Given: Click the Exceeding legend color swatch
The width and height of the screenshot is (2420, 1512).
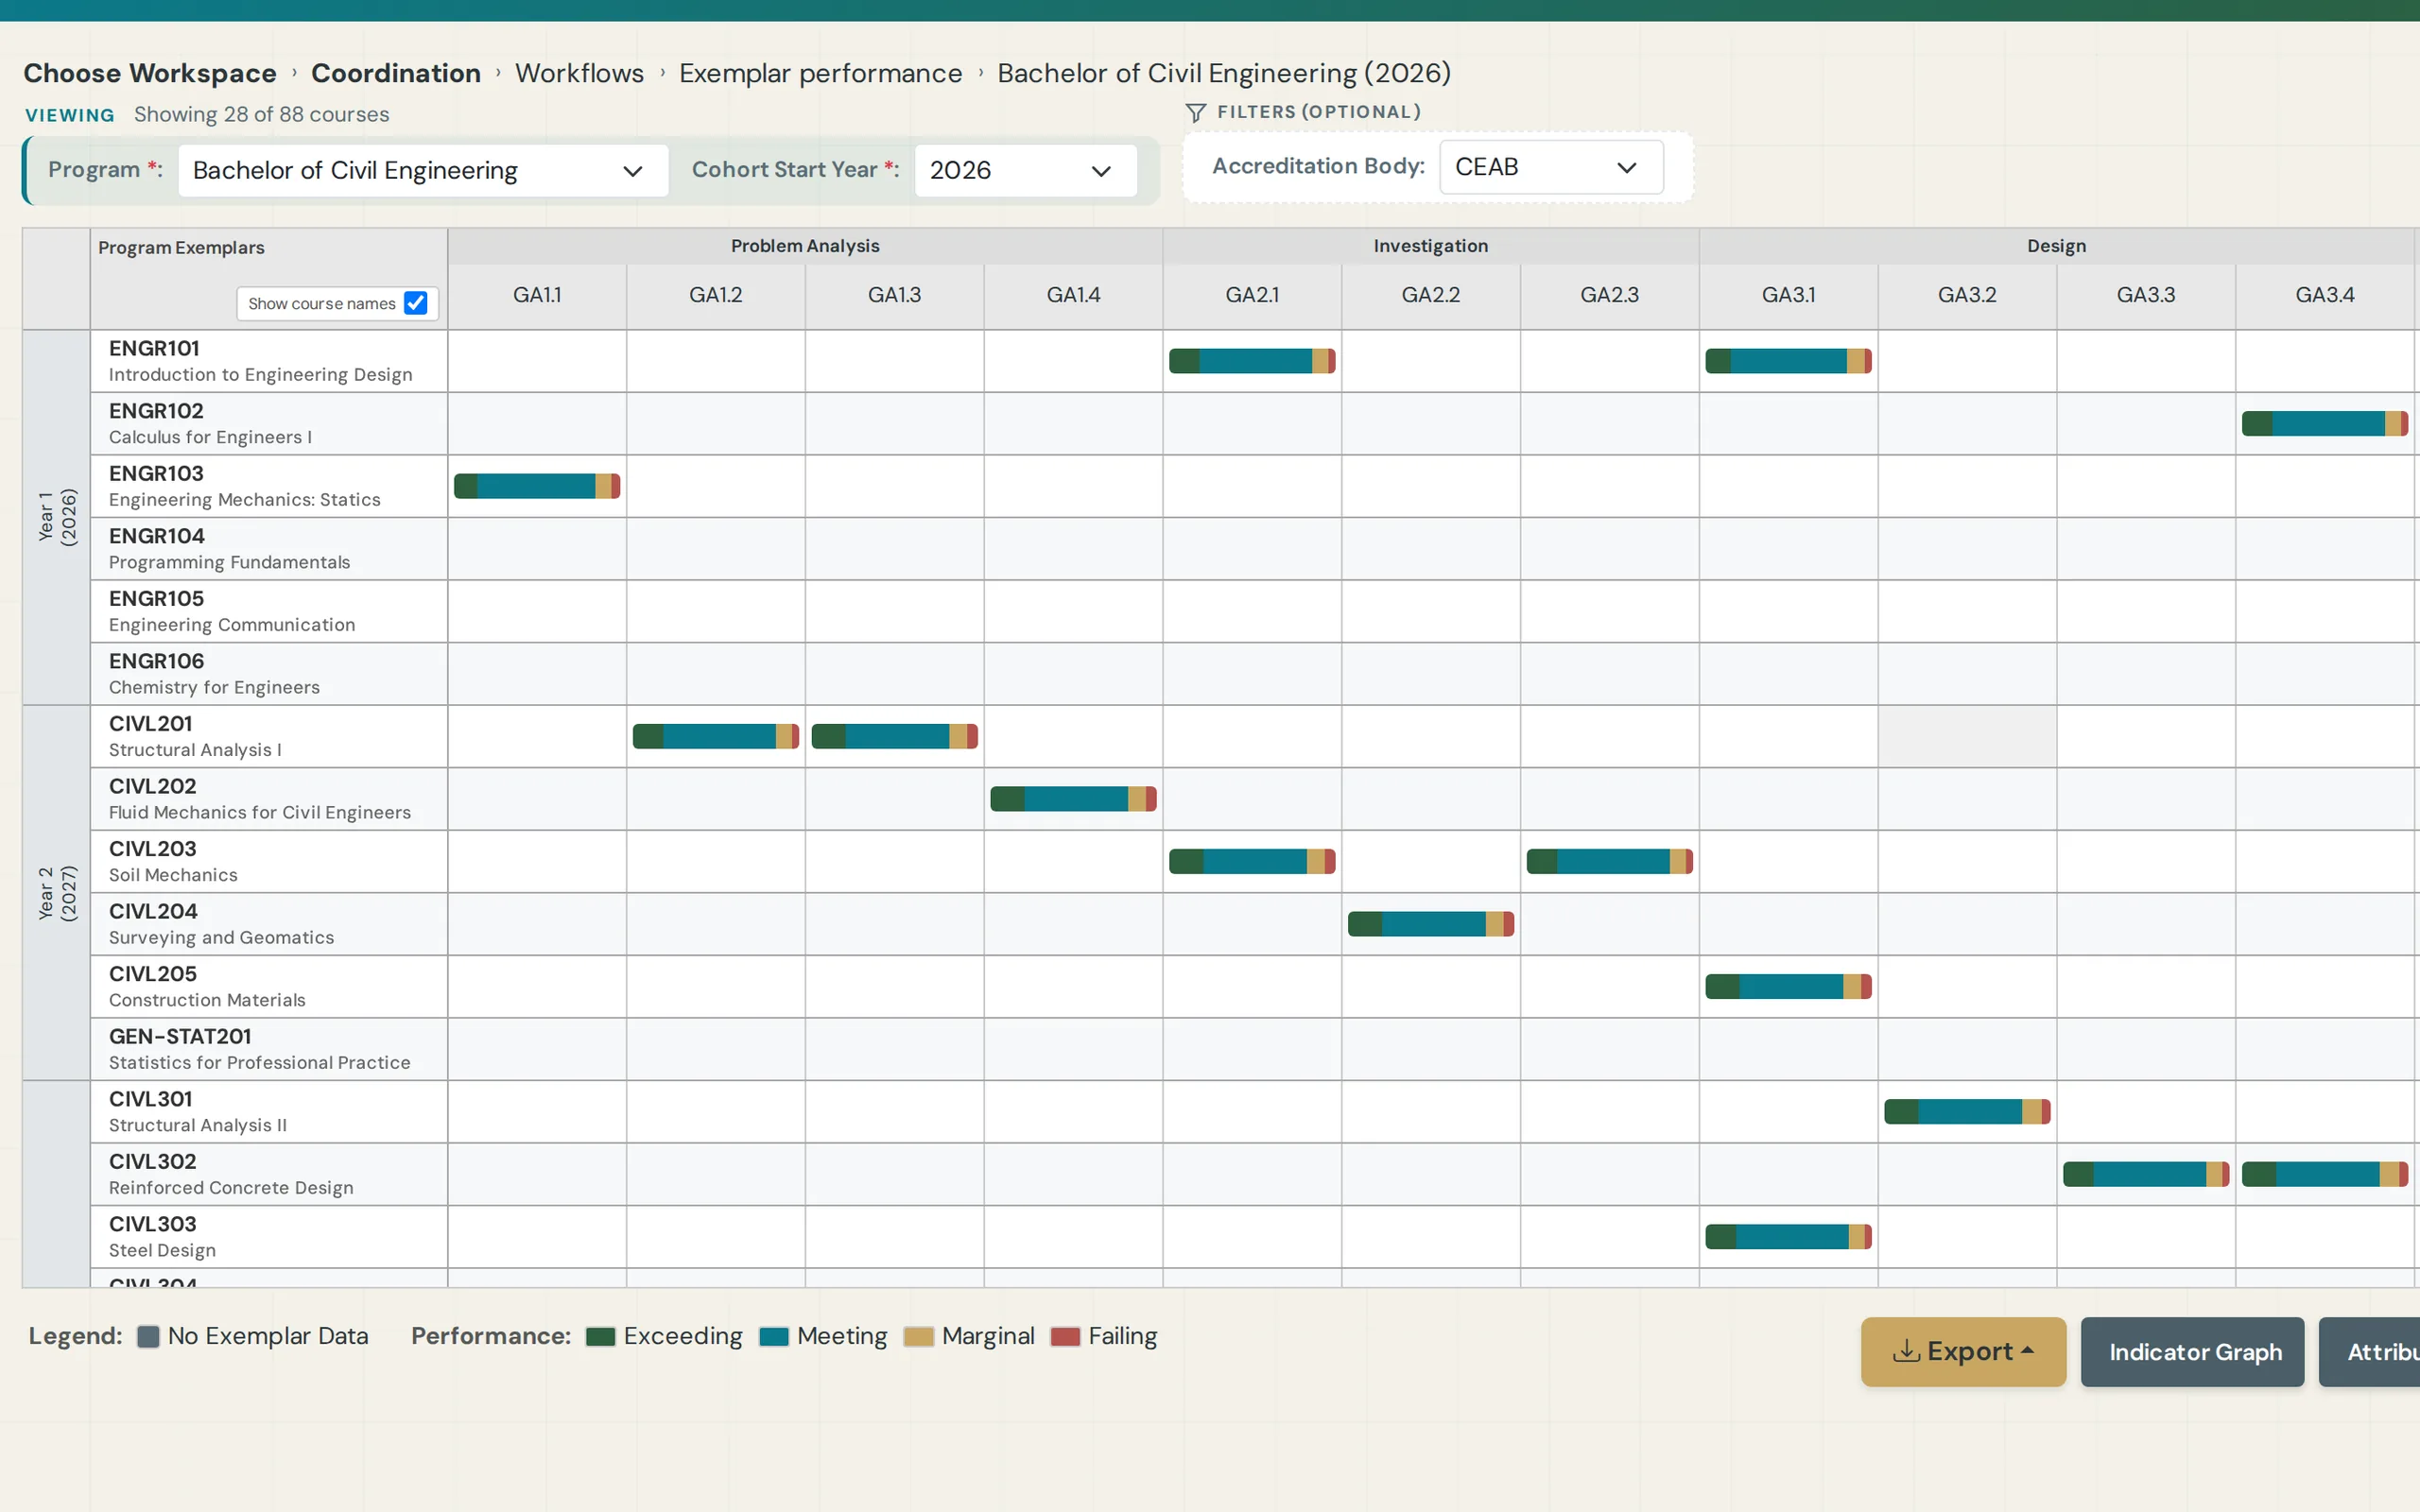Looking at the screenshot, I should pyautogui.click(x=600, y=1337).
